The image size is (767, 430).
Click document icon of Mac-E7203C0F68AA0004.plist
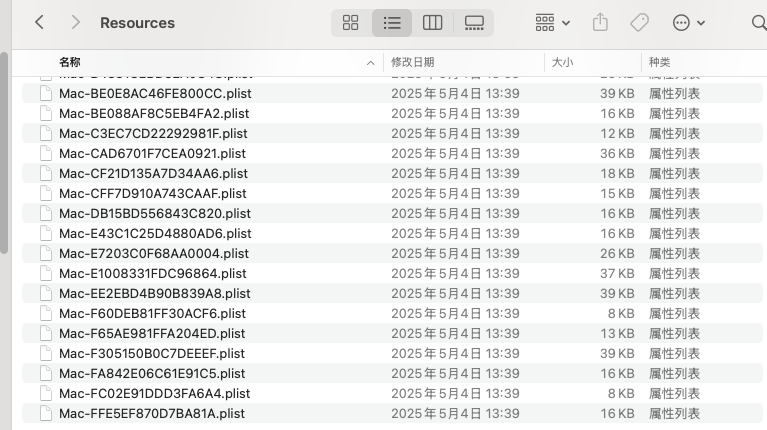coord(46,254)
